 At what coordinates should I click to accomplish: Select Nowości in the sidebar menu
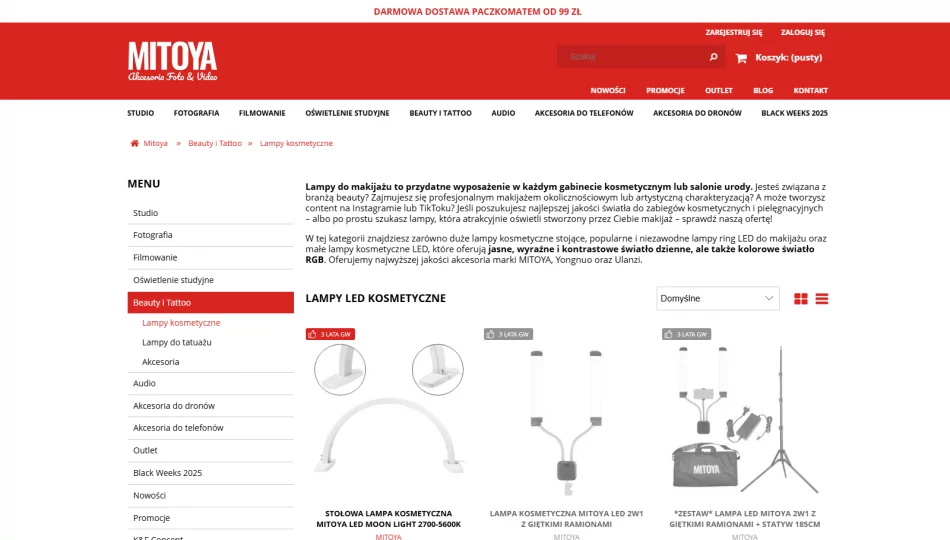[x=210, y=496]
